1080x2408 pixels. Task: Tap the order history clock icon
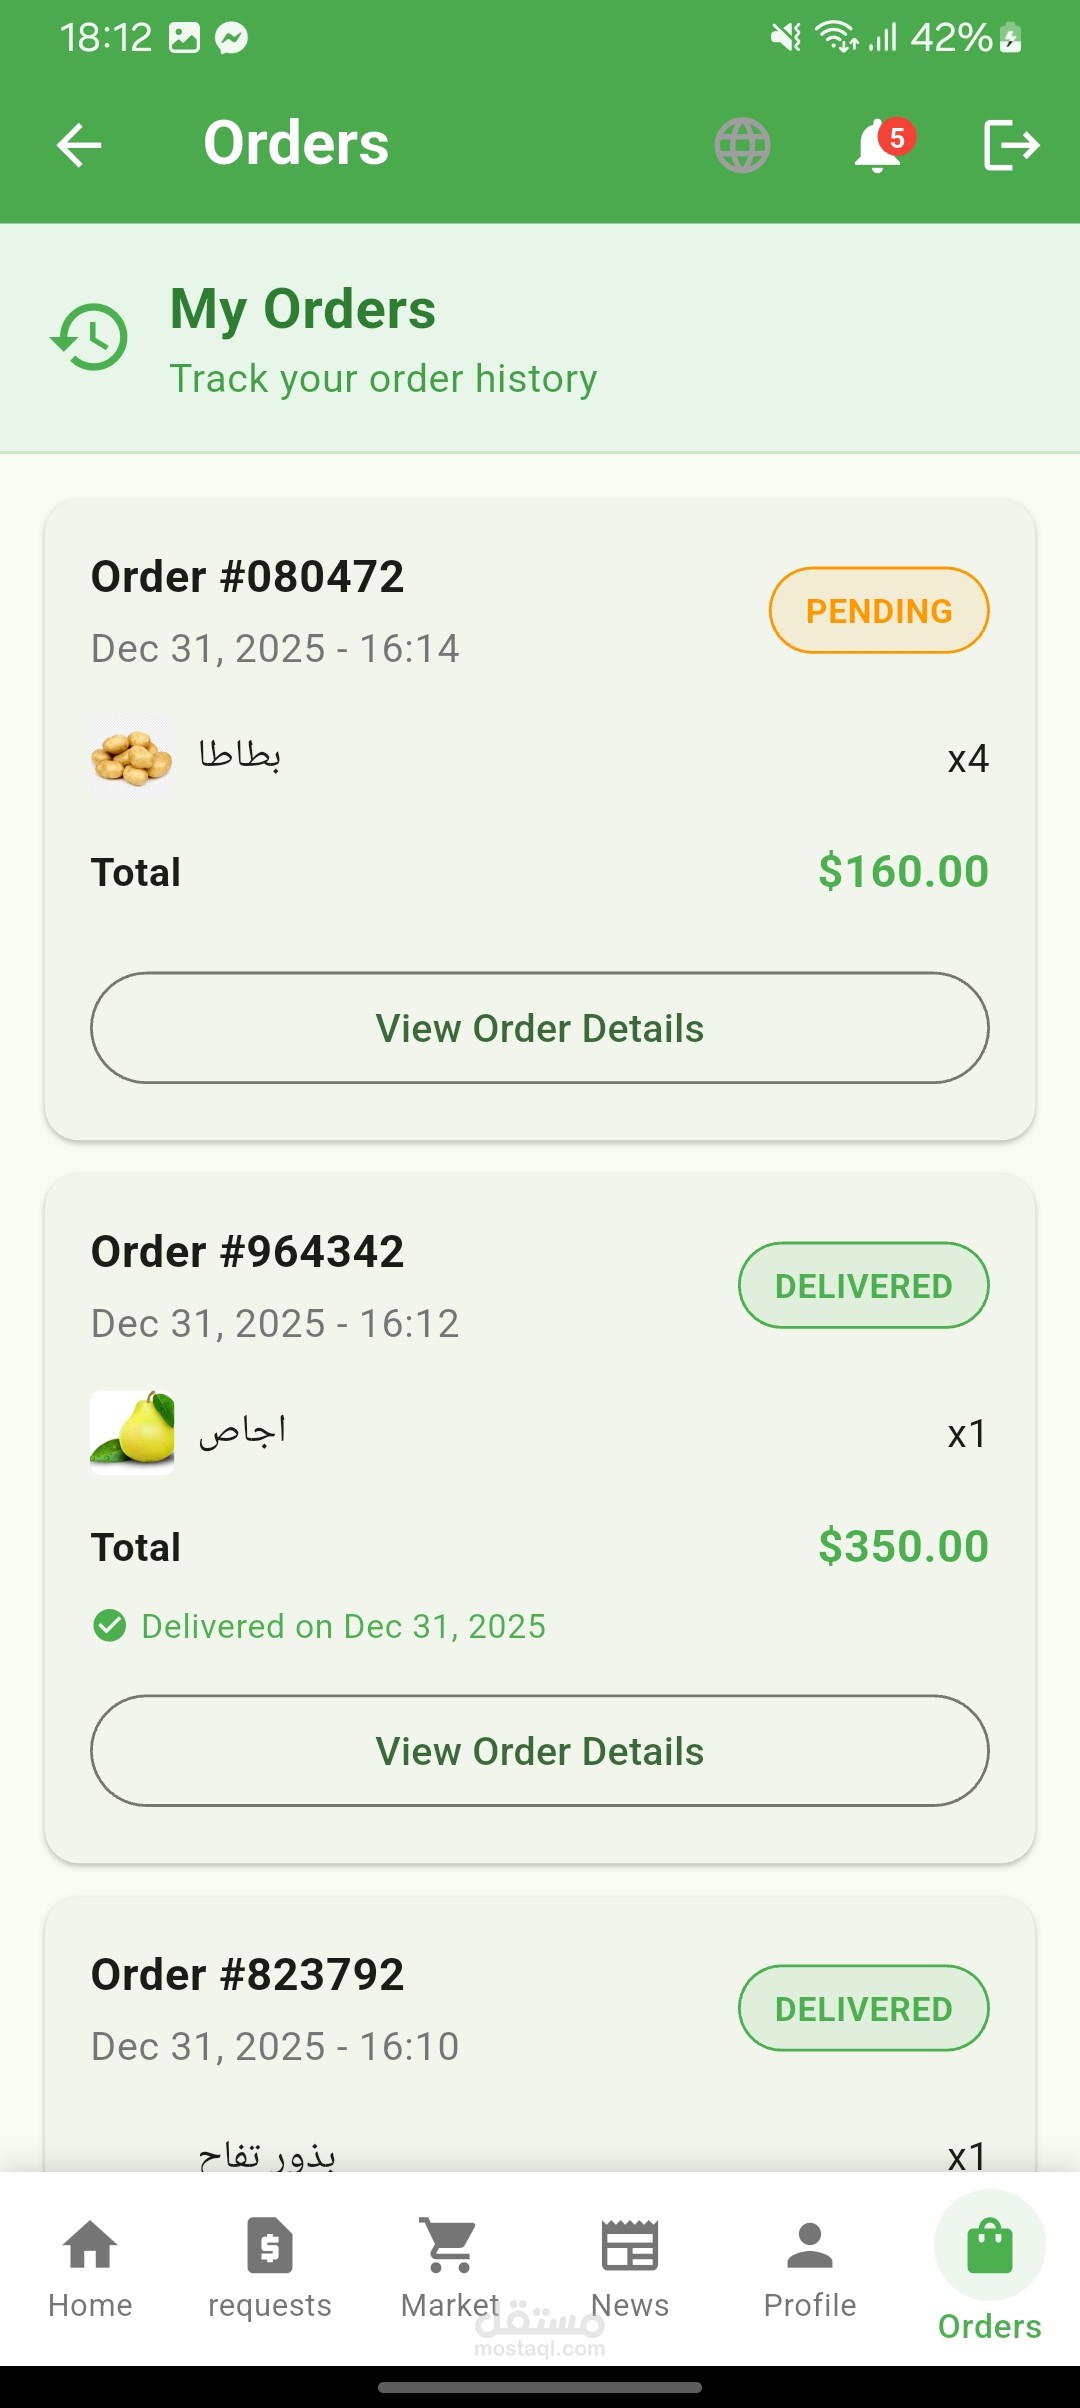[x=90, y=338]
